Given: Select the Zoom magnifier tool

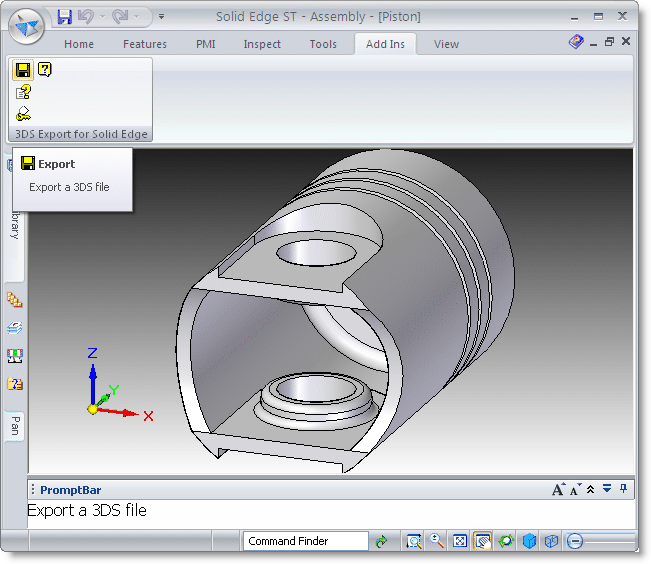Looking at the screenshot, I should click(436, 541).
